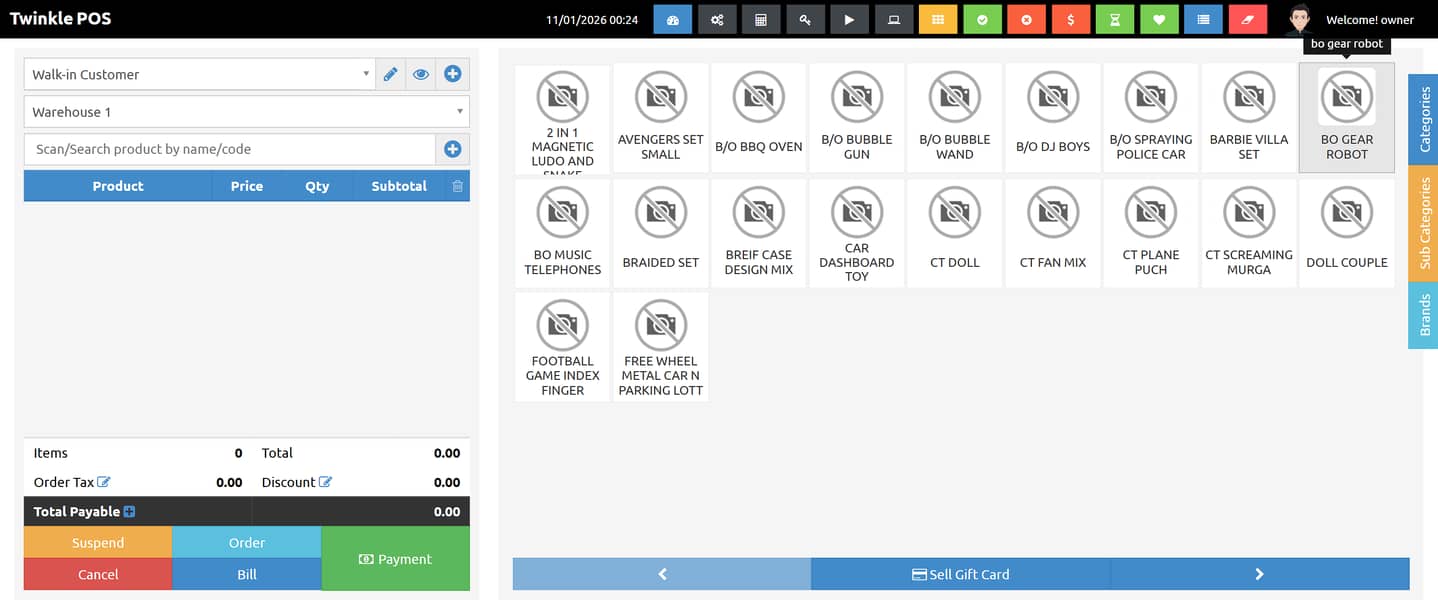1438x600 pixels.
Task: Add CT PLANE PUCH product
Action: click(x=1151, y=234)
